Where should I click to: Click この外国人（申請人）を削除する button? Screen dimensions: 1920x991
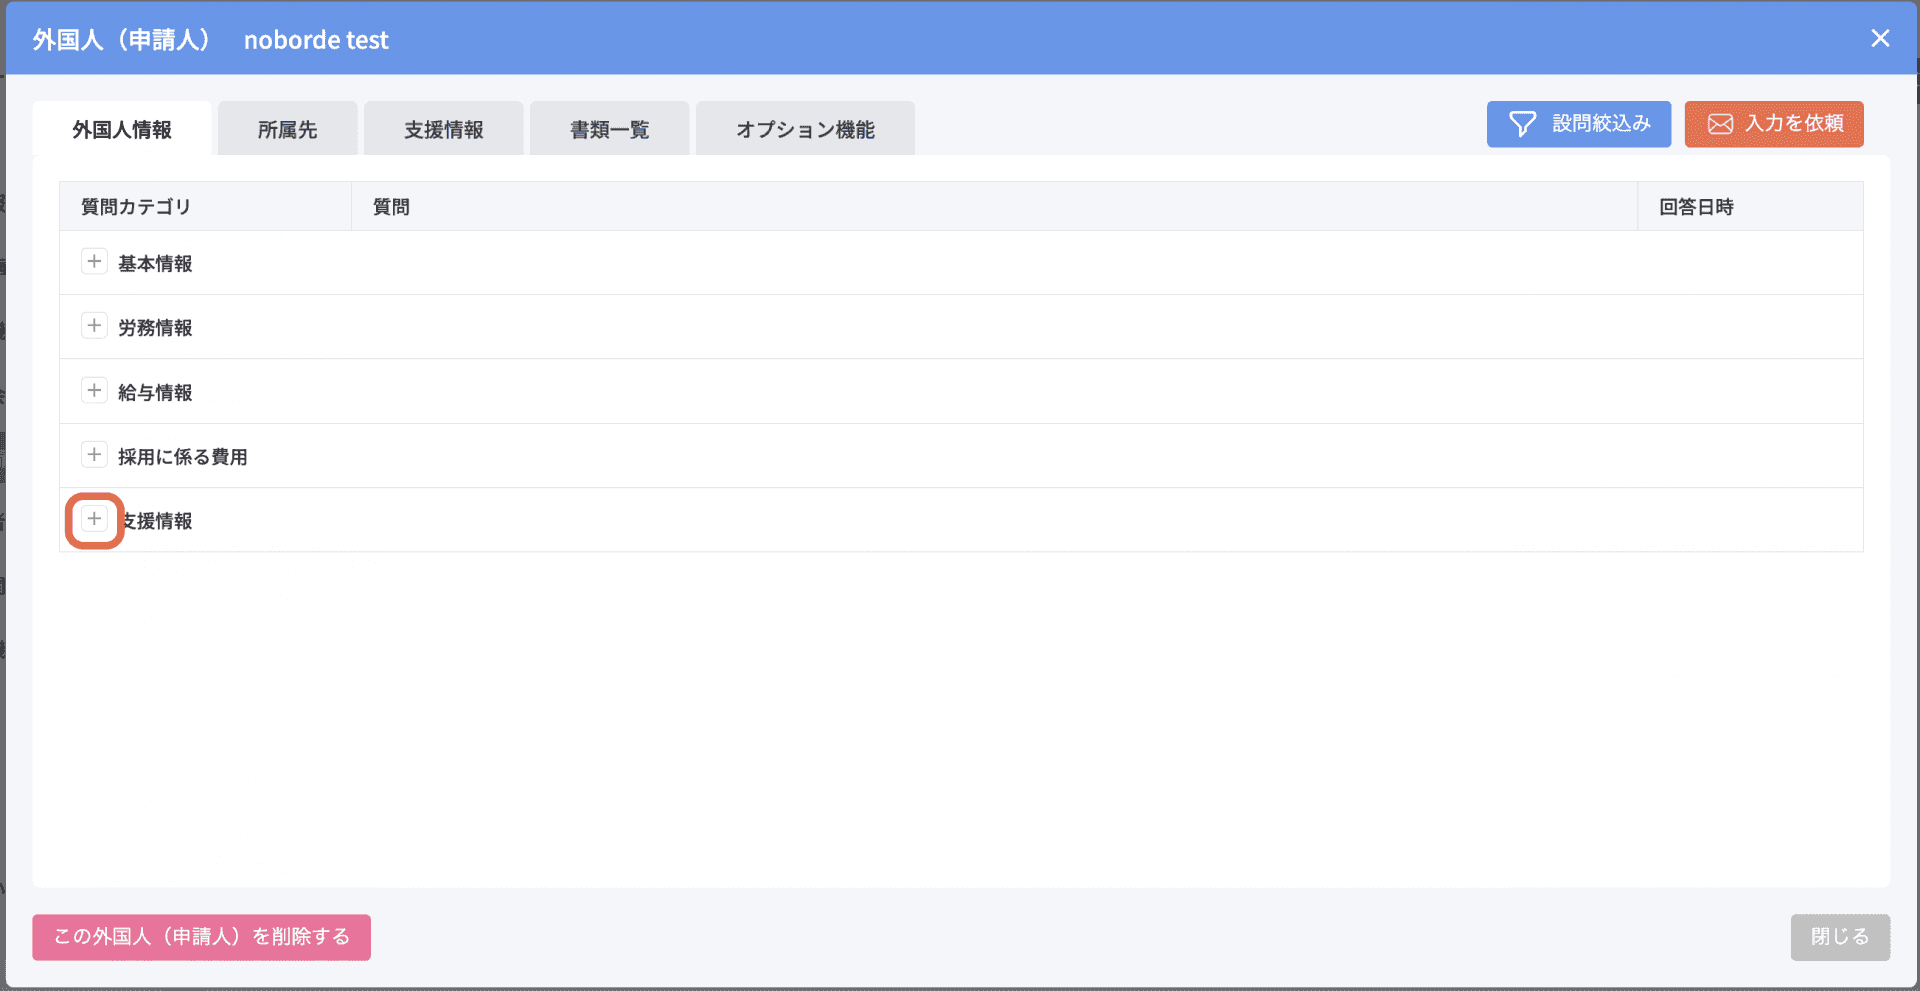201,937
